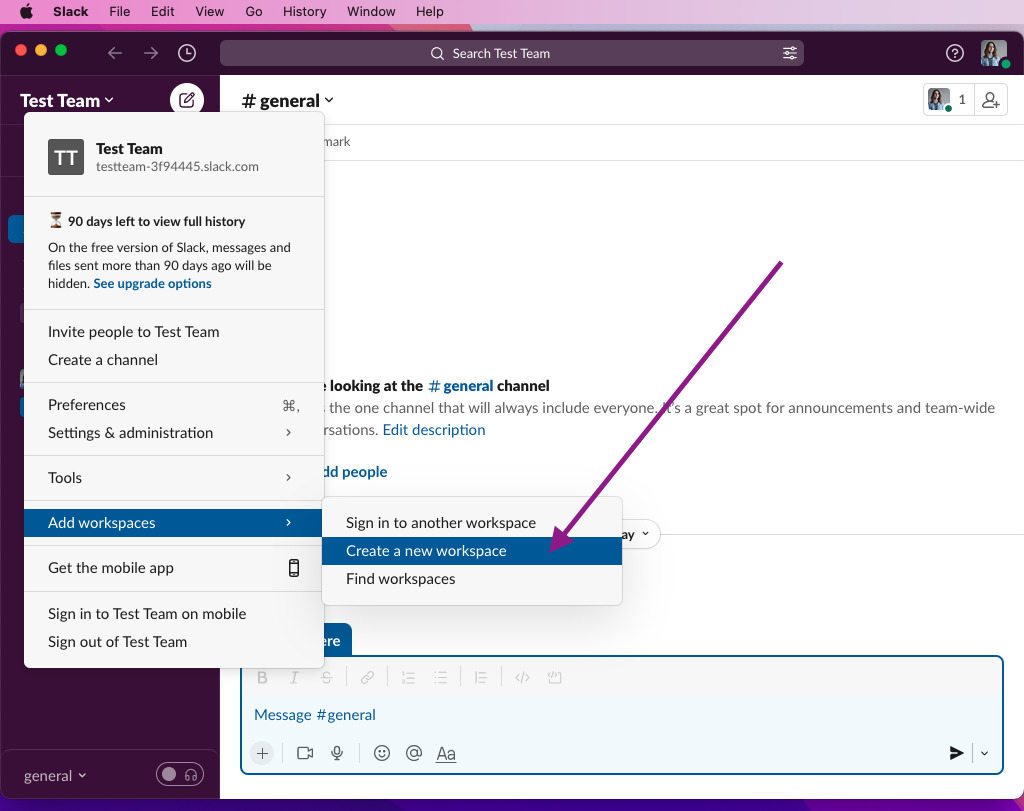
Task: Record a video clip
Action: tap(305, 753)
